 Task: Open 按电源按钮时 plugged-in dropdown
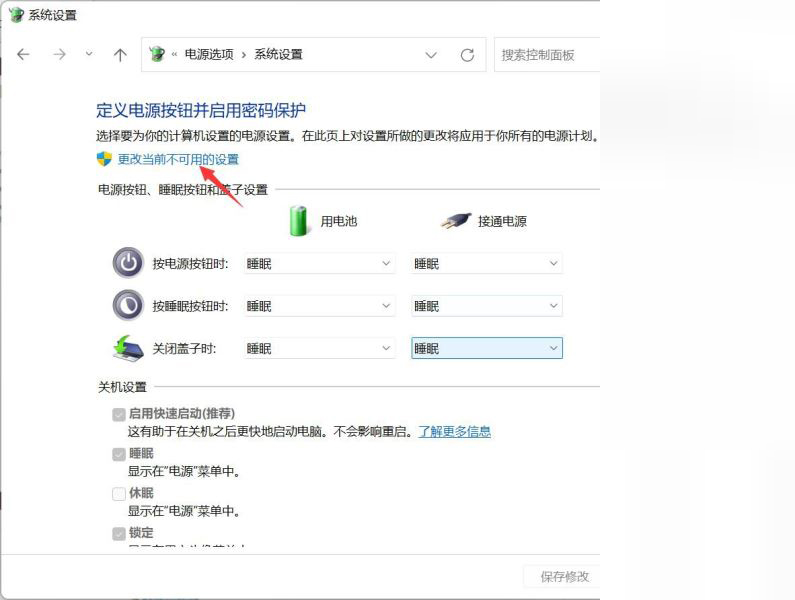click(487, 263)
